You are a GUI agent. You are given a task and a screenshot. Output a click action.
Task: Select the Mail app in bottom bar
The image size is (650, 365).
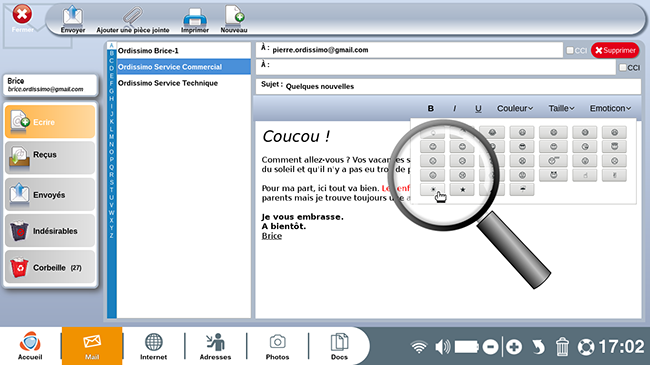point(92,346)
